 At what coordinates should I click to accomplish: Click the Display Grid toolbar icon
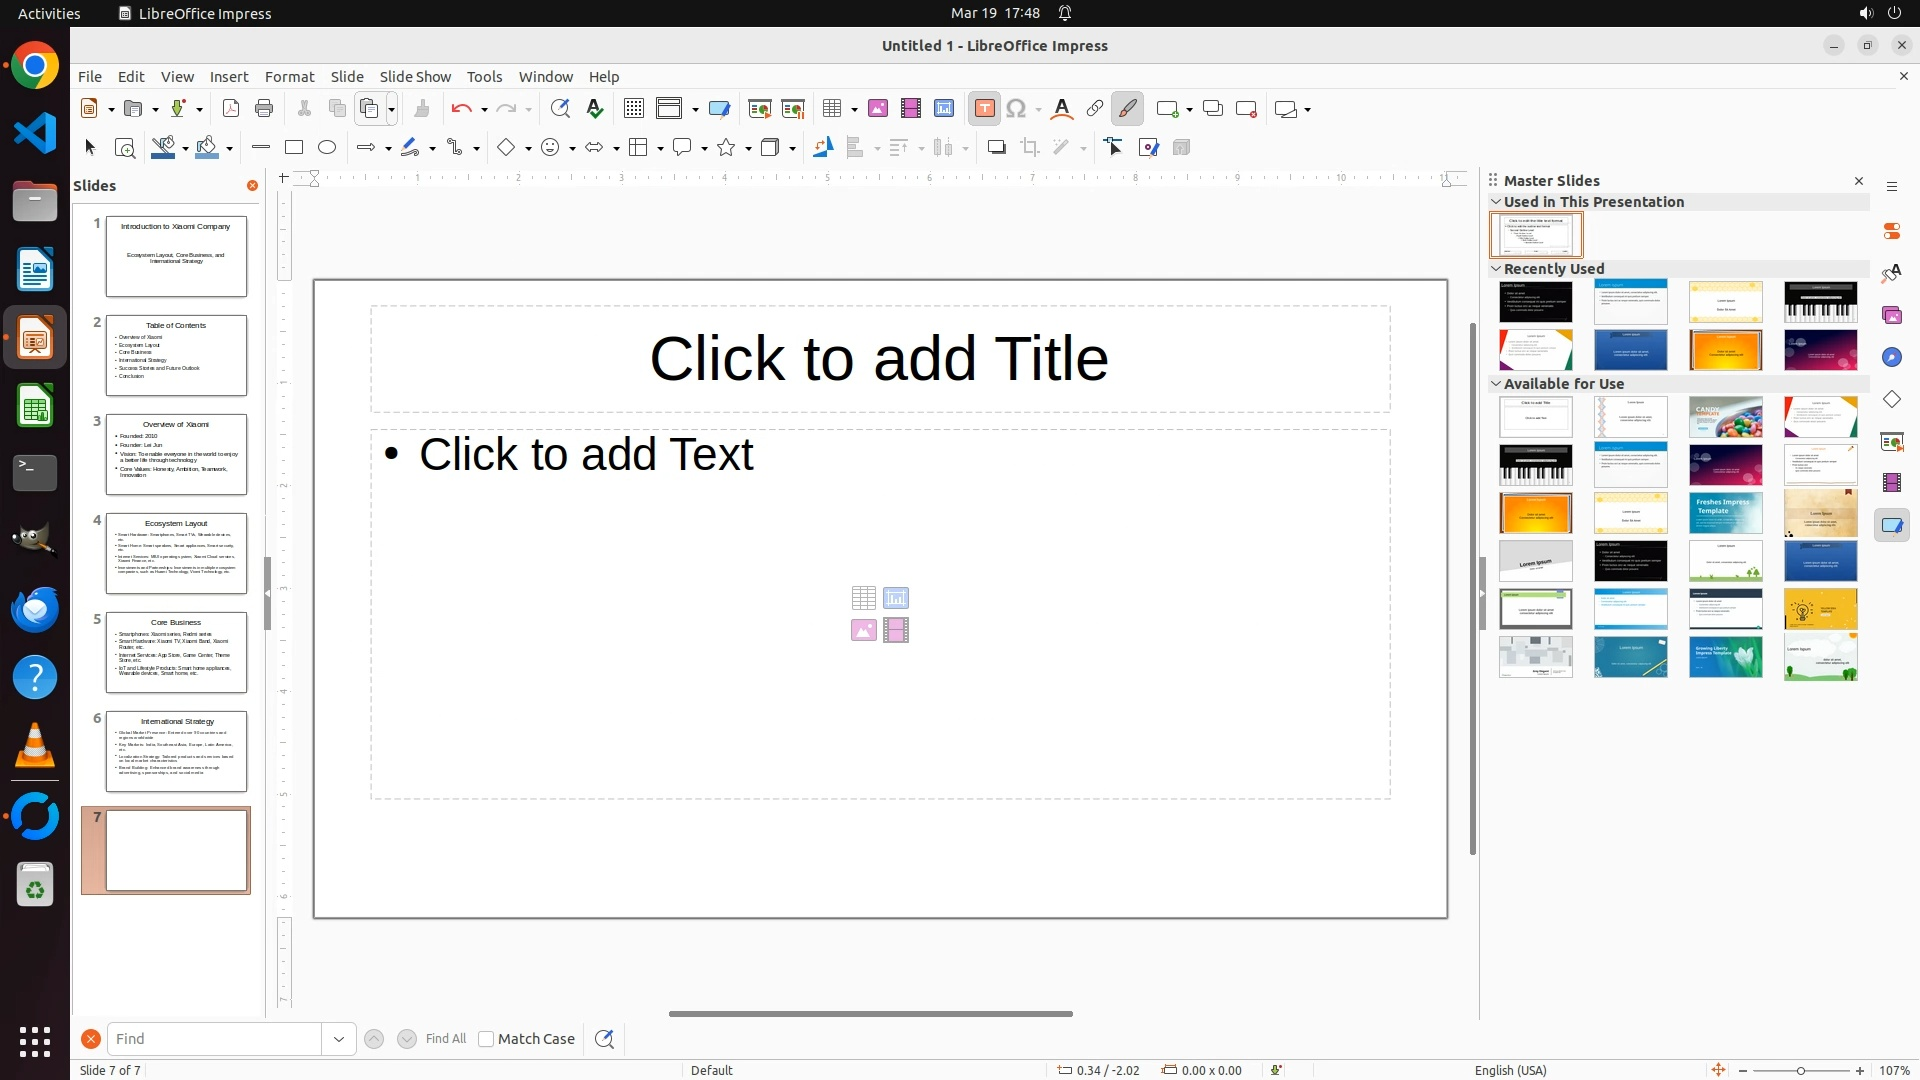[x=633, y=109]
